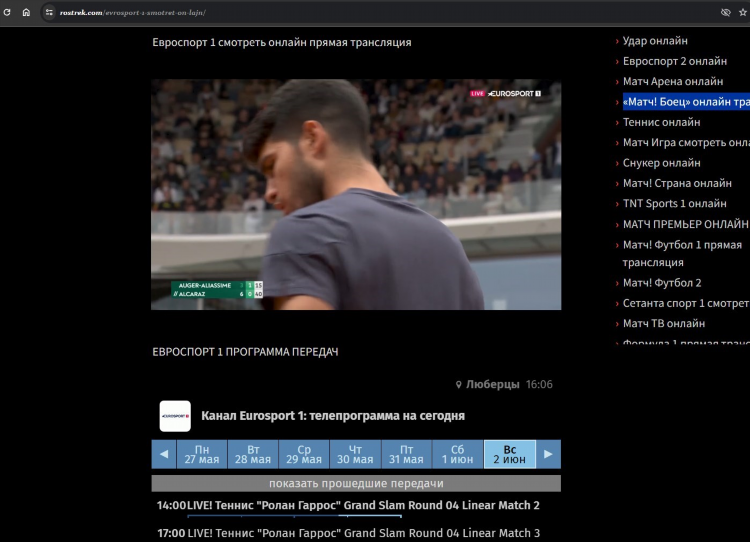Select the Ср 29 мая tab
Image resolution: width=750 pixels, height=542 pixels.
point(304,454)
